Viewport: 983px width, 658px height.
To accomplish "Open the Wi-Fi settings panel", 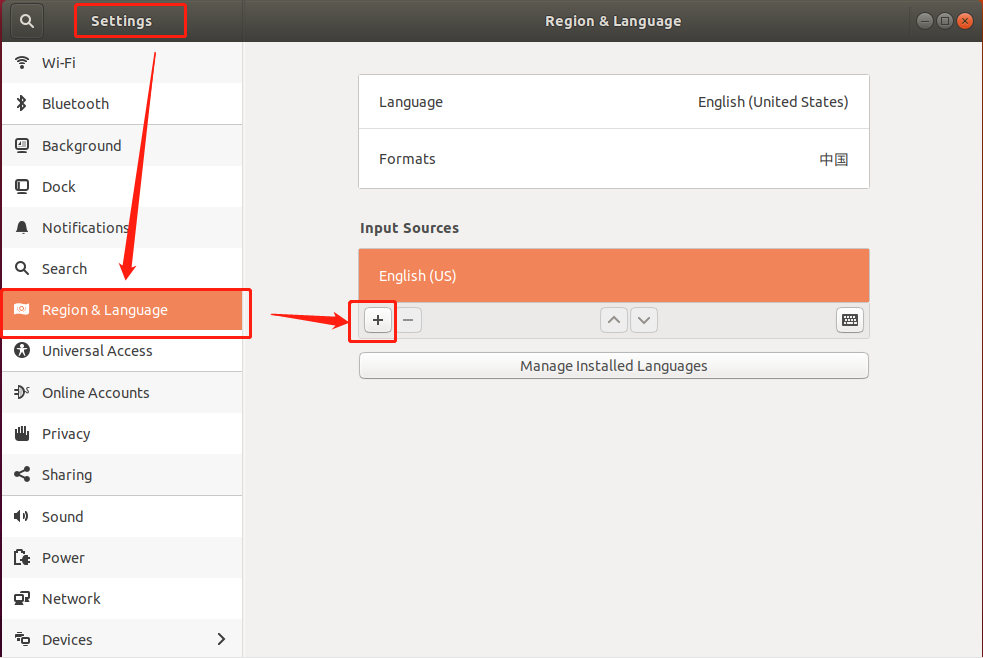I will coord(122,63).
